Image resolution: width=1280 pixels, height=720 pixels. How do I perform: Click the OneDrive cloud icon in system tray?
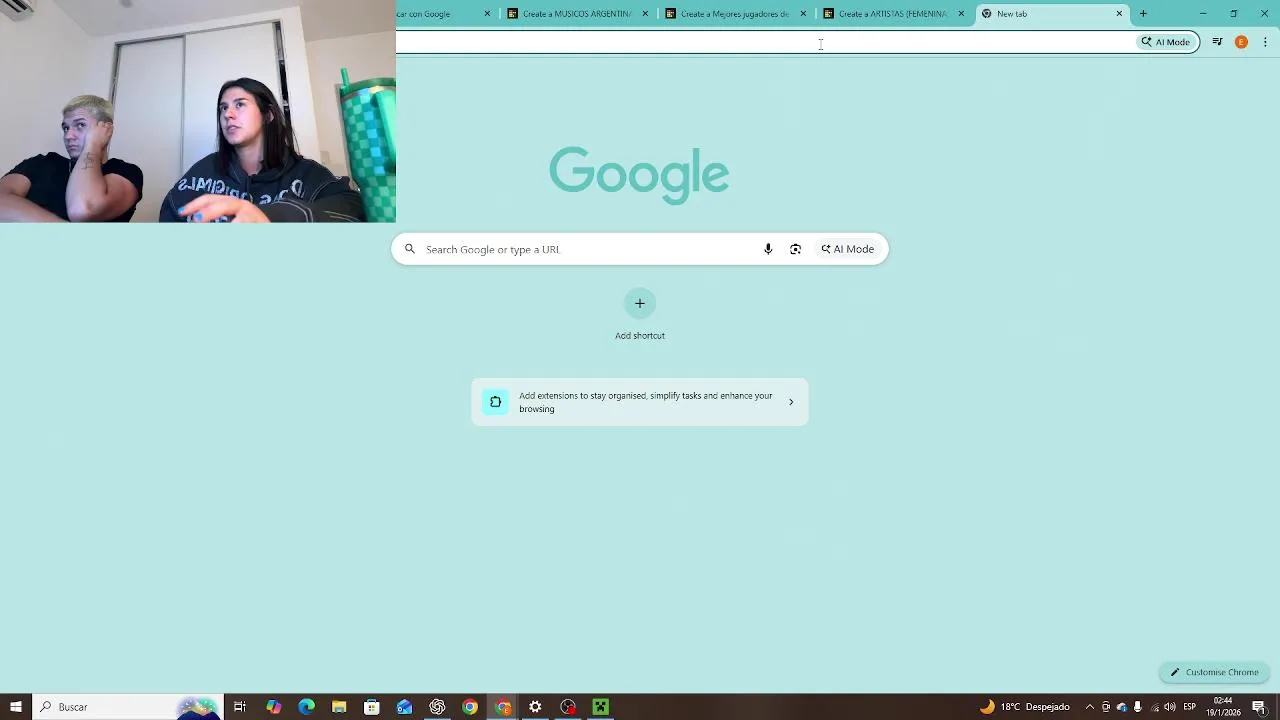pyautogui.click(x=1121, y=707)
